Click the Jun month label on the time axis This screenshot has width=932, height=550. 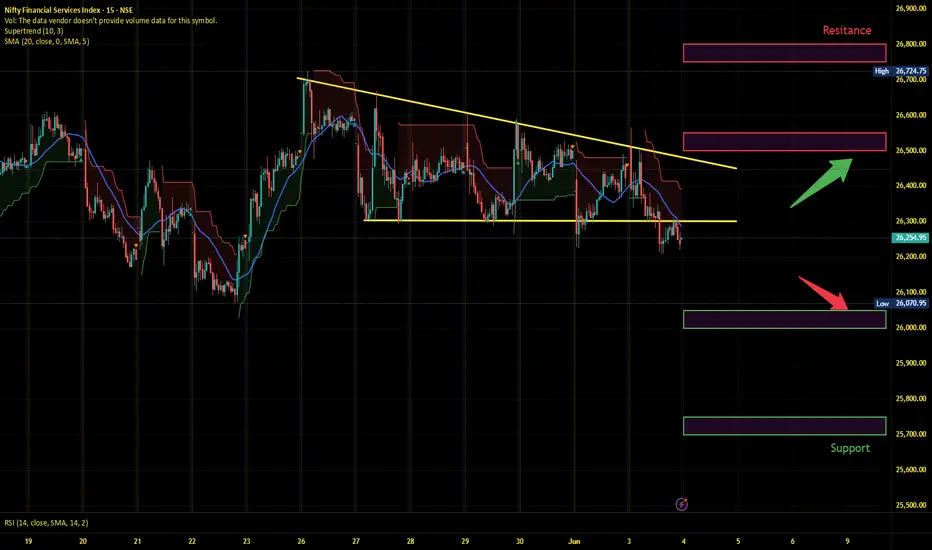574,541
